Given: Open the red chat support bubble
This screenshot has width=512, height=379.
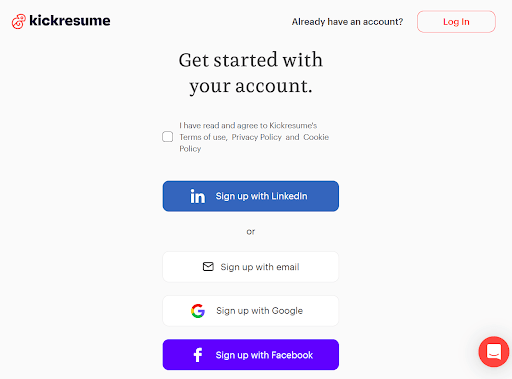Looking at the screenshot, I should (494, 352).
